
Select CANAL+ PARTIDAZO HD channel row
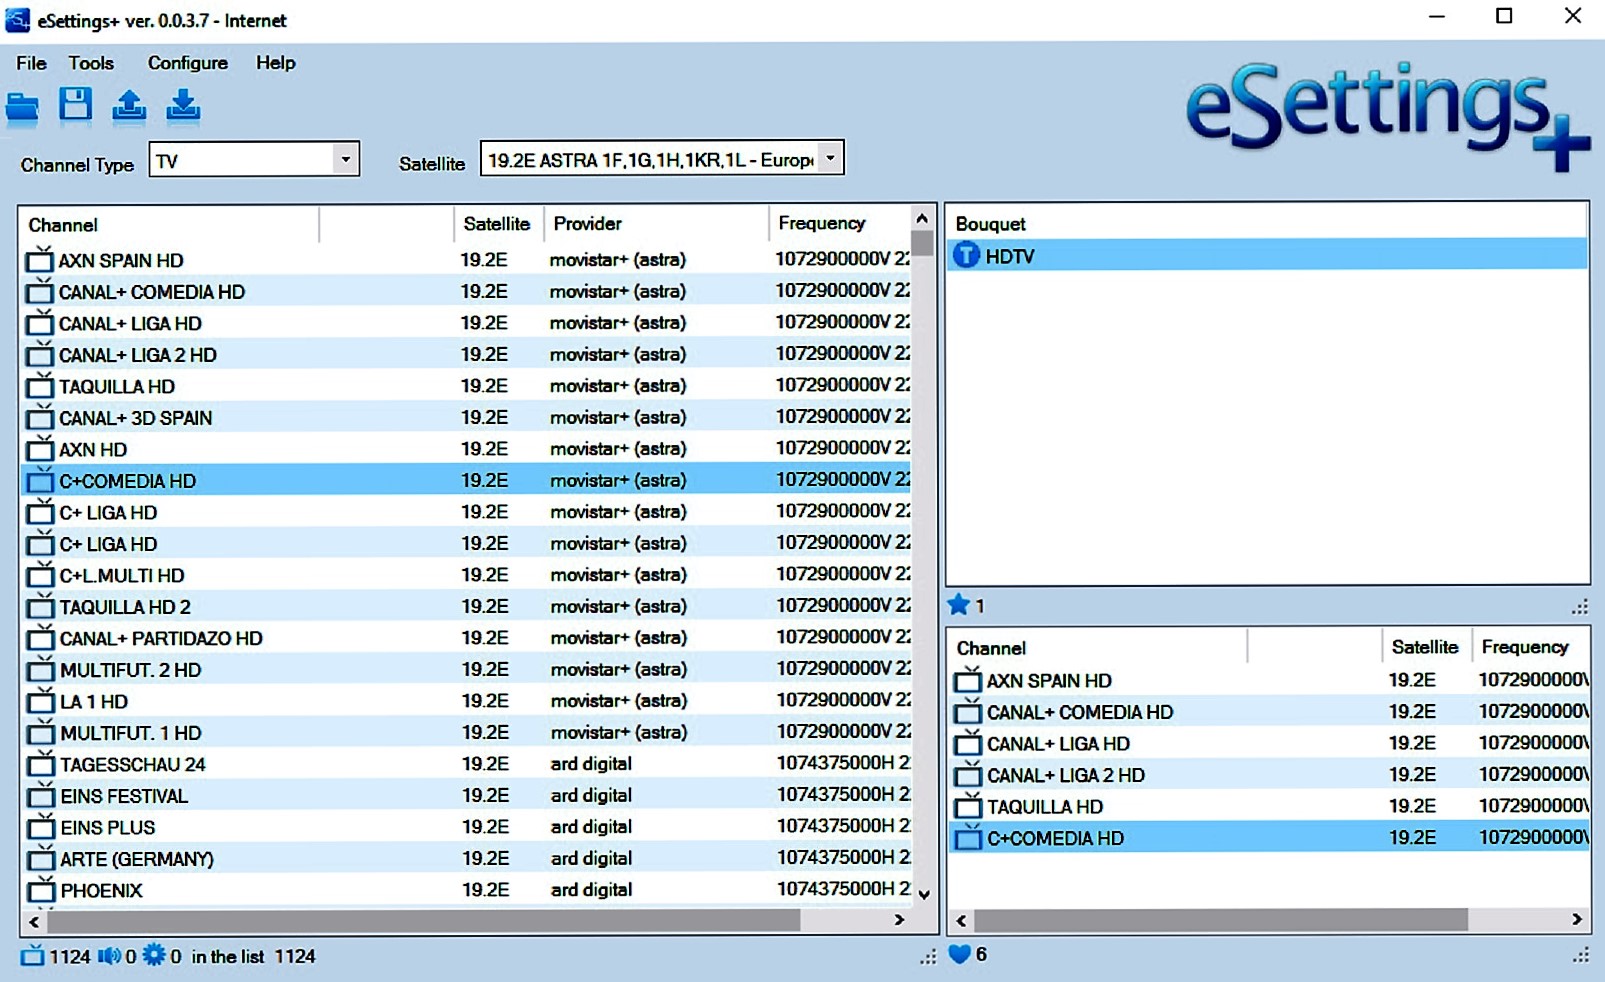466,638
